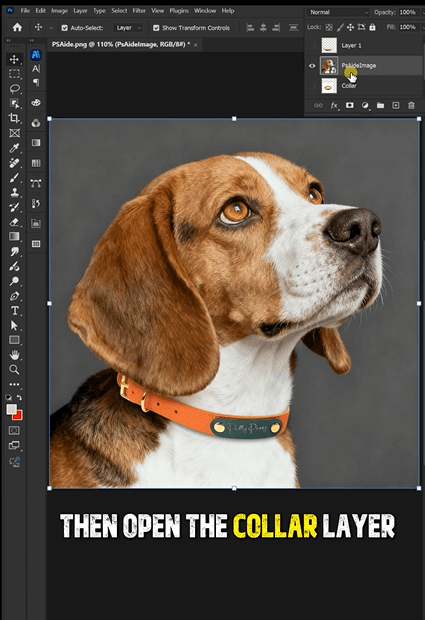Toggle Quick Mask mode
The height and width of the screenshot is (620, 425).
click(x=14, y=430)
